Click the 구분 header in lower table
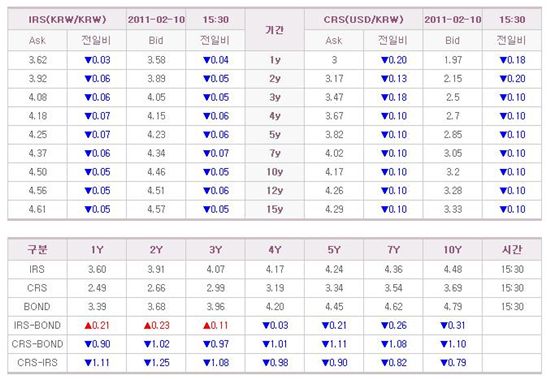 (x=37, y=250)
